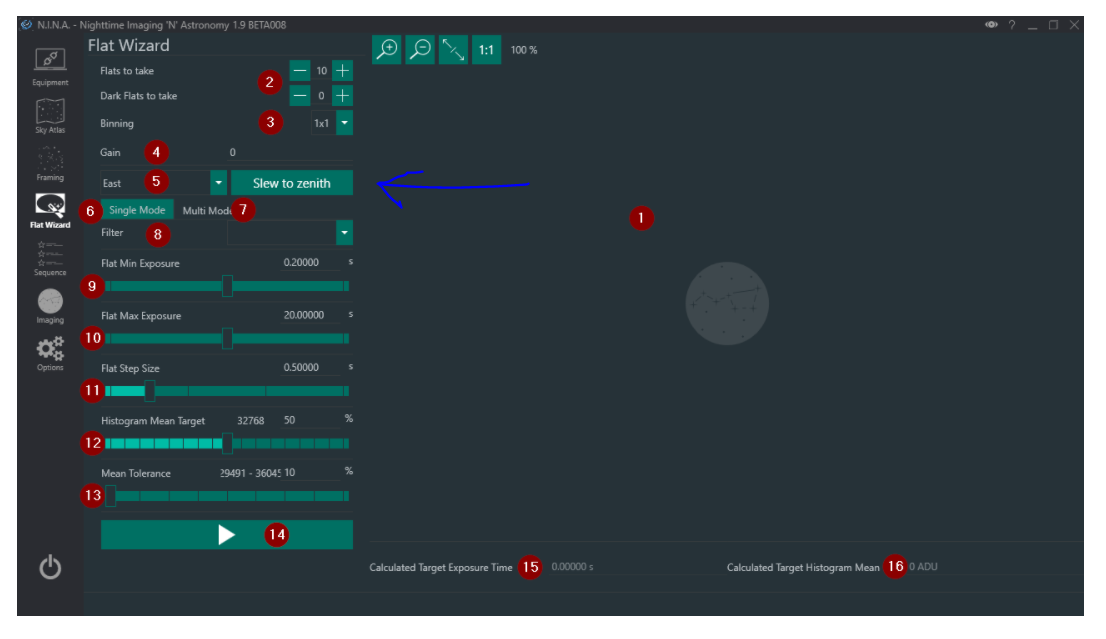Click the Calculated Target Histogram Mean value
1106x639 pixels.
(x=923, y=566)
